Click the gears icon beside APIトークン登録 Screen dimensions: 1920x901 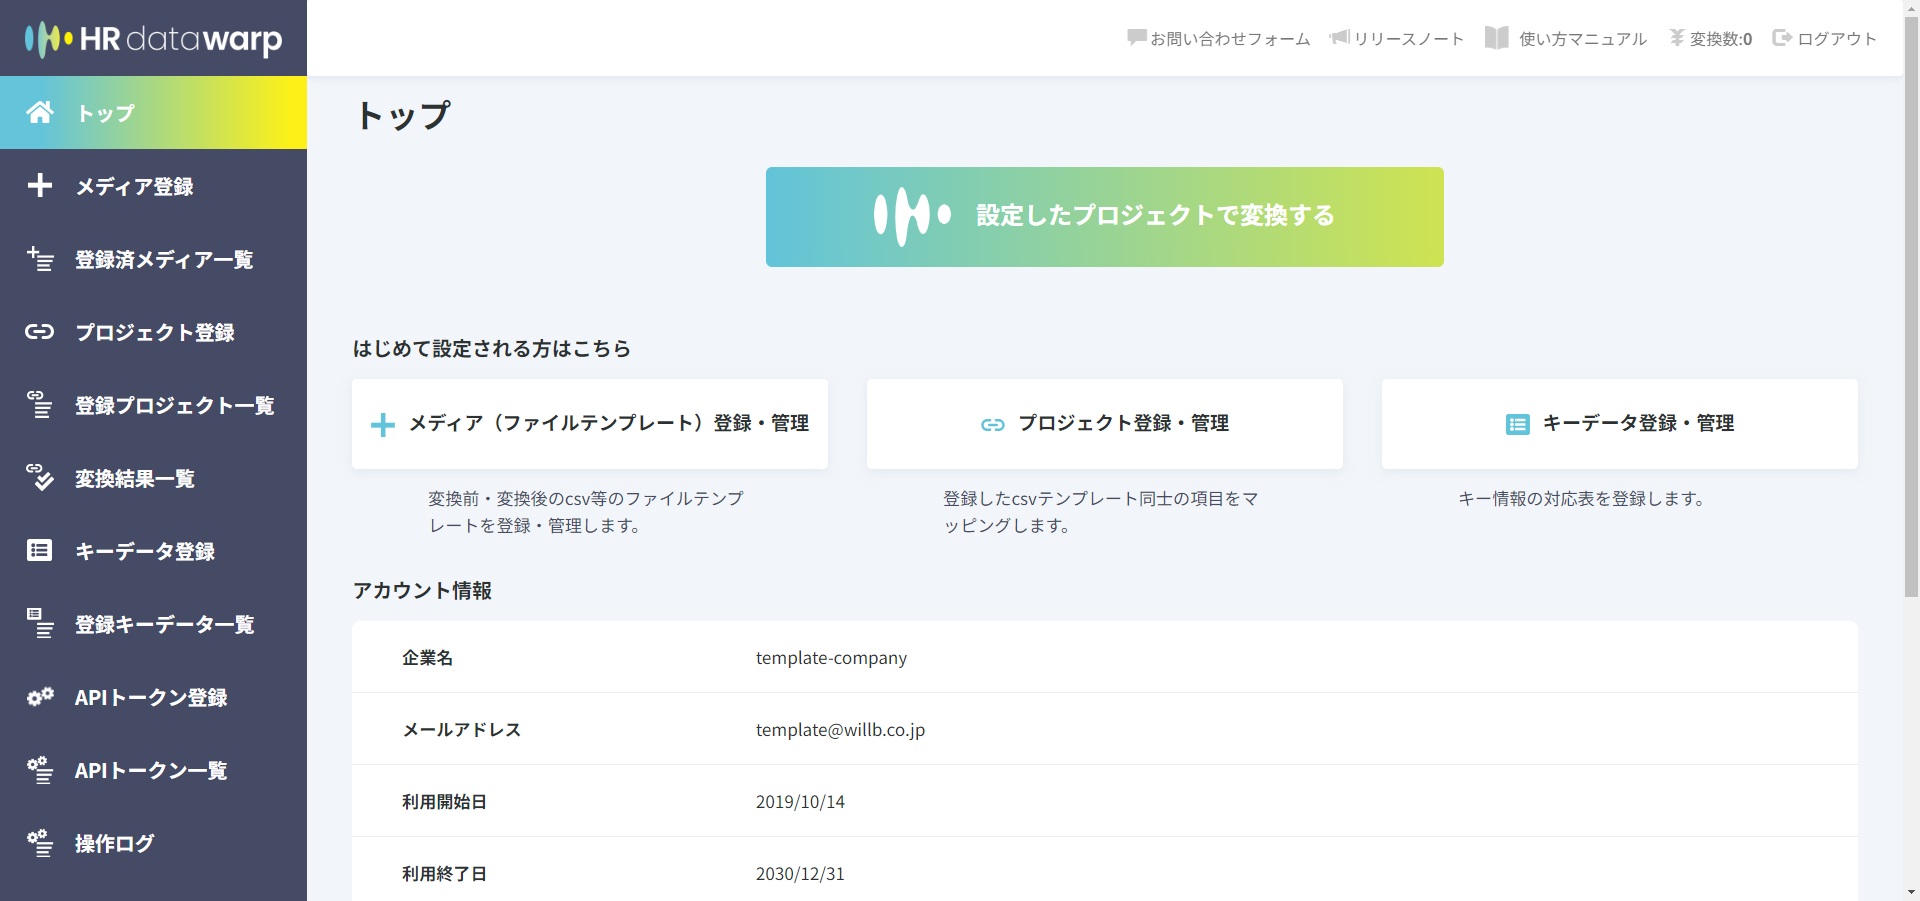pyautogui.click(x=40, y=697)
